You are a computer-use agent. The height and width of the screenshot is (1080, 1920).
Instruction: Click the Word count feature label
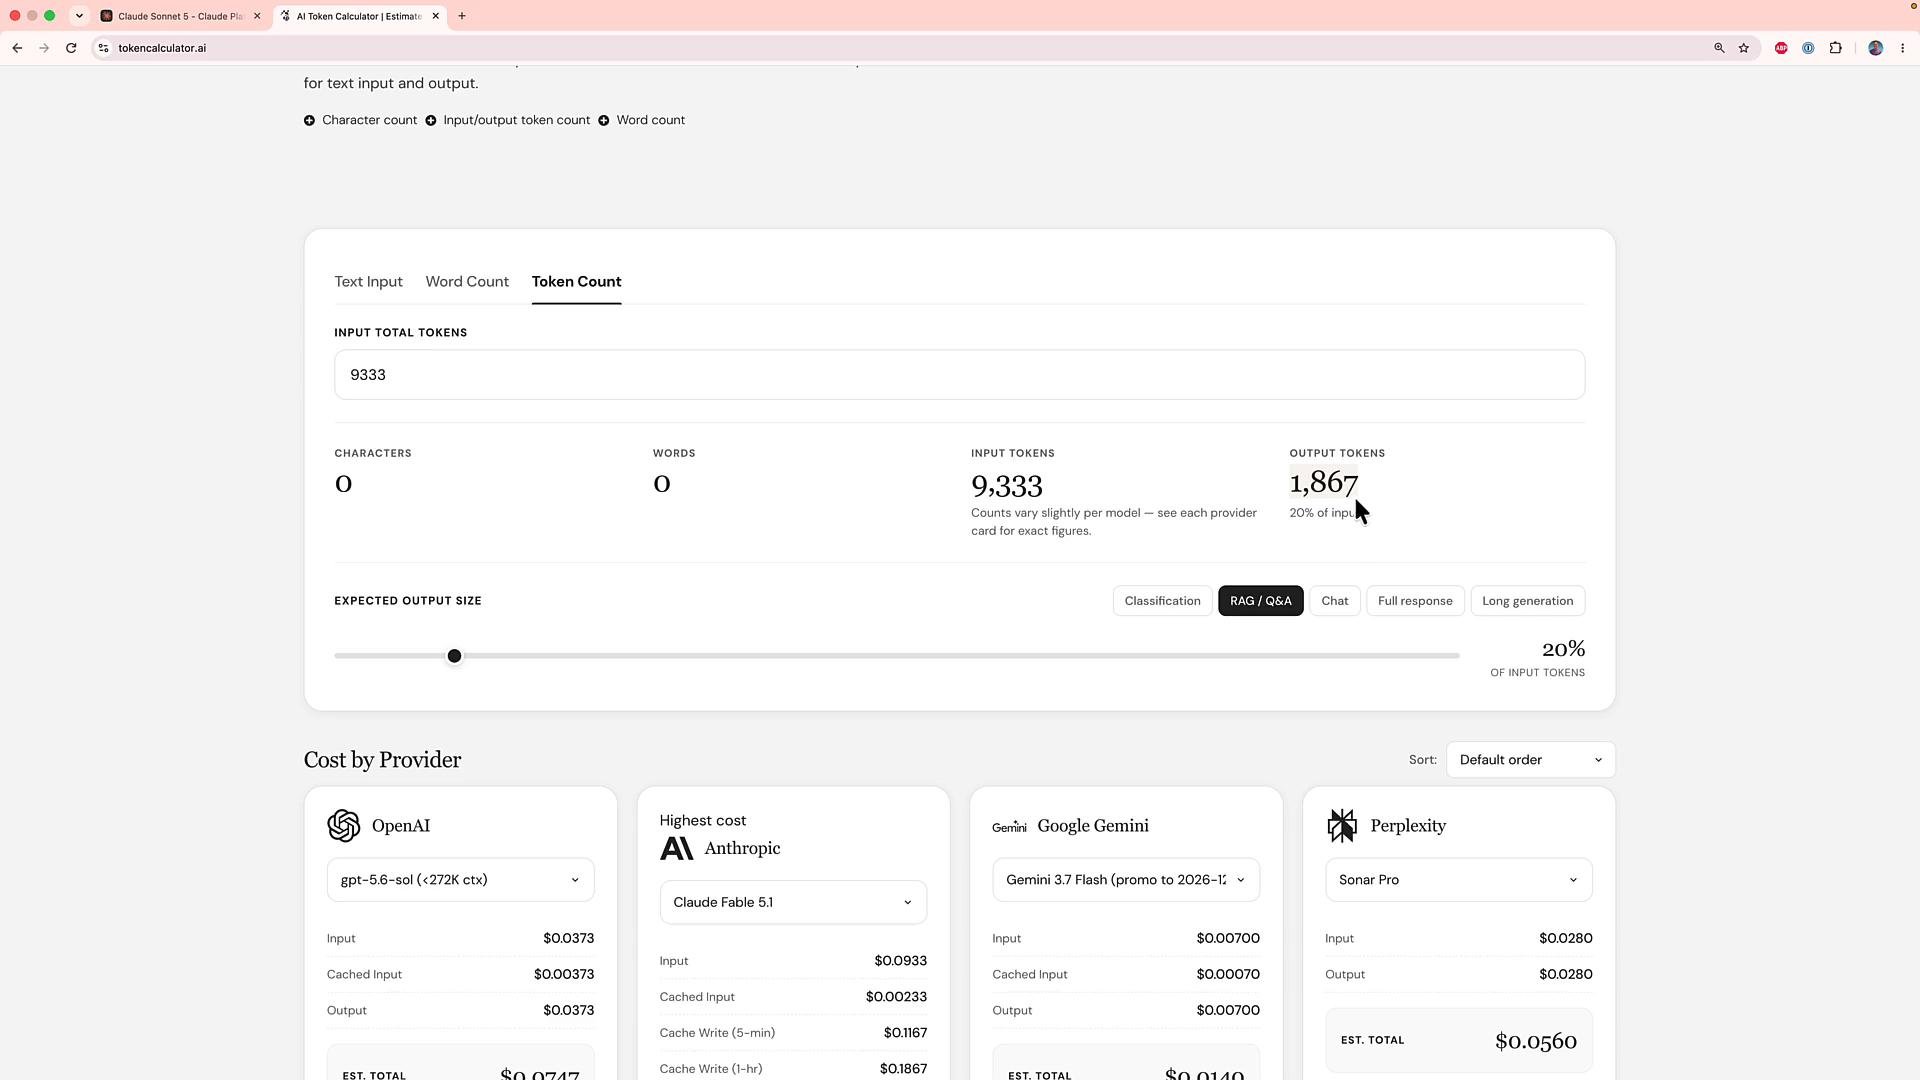[651, 120]
